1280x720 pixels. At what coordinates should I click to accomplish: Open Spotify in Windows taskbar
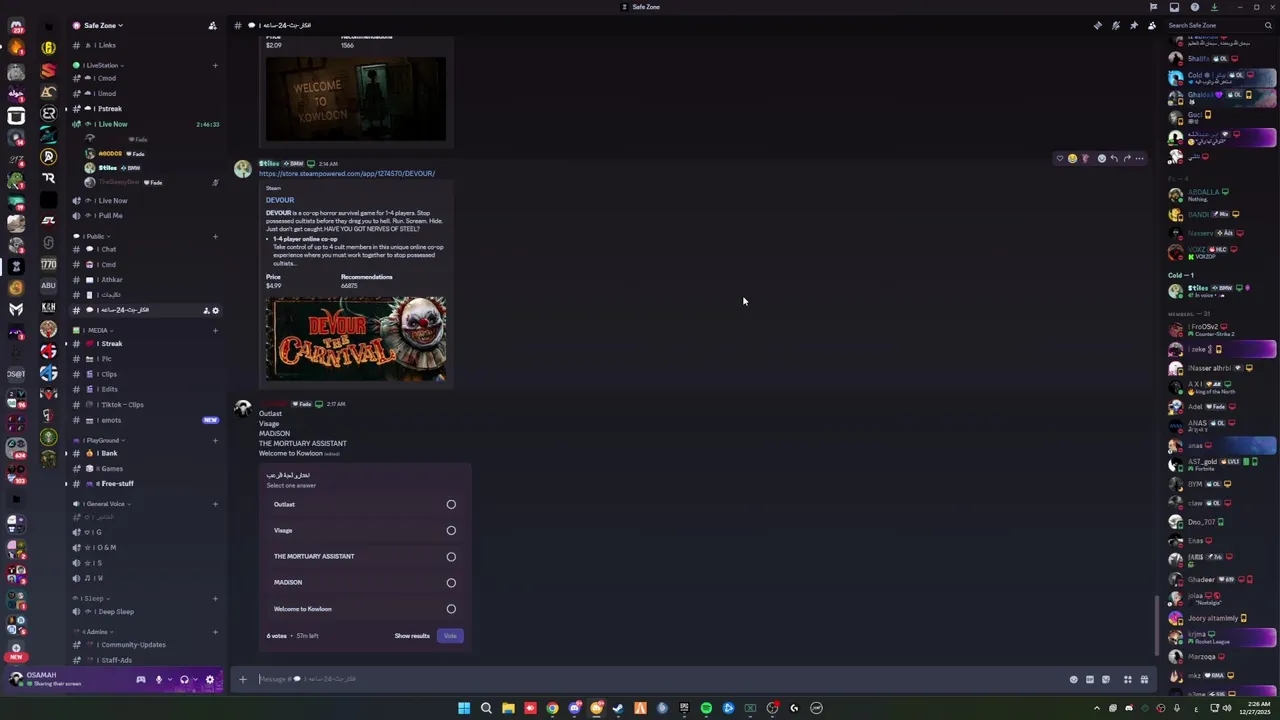[x=706, y=708]
